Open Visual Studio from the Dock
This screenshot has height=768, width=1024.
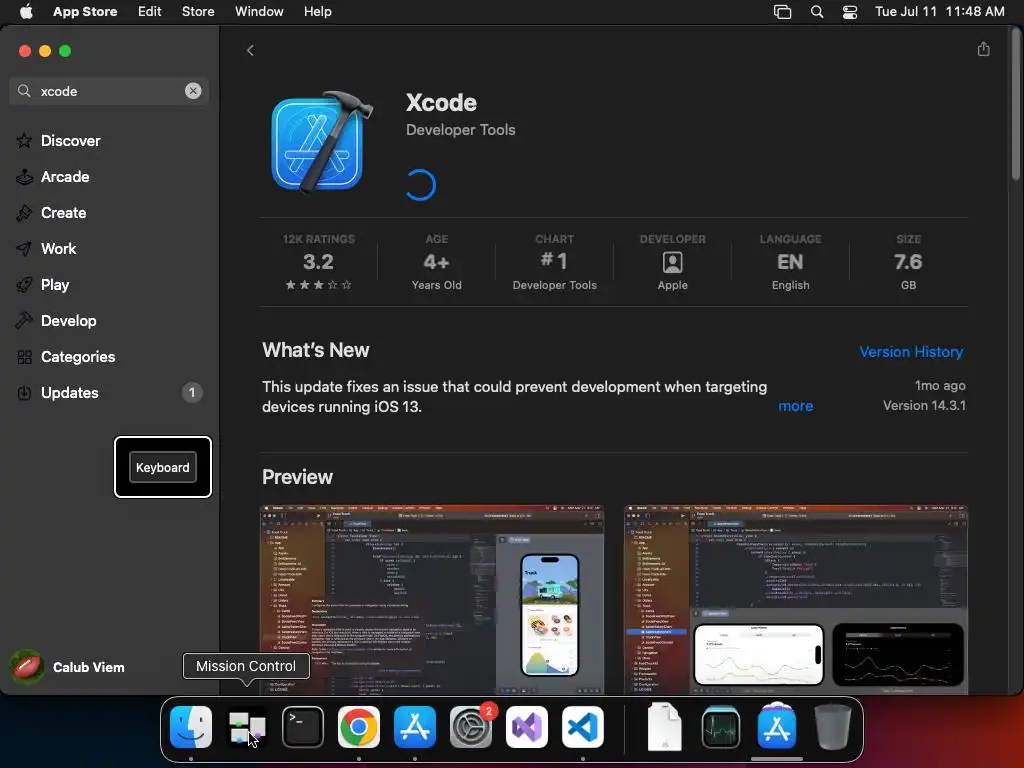[x=526, y=727]
